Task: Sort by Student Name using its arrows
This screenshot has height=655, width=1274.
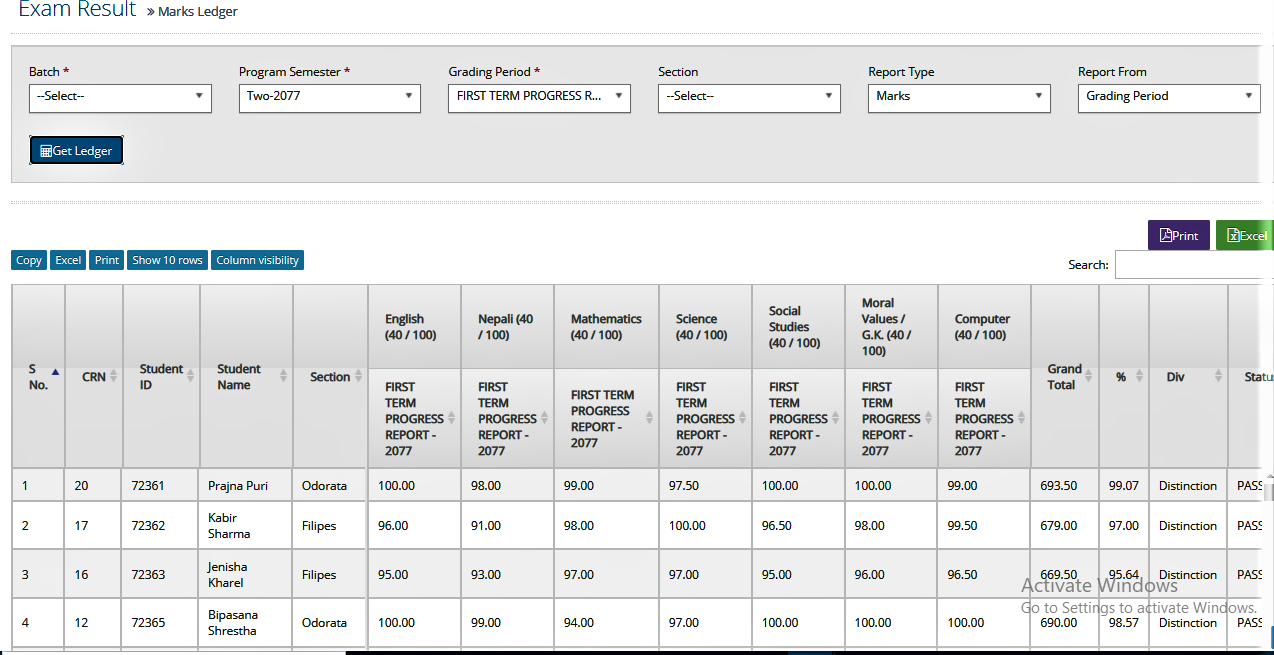Action: [283, 376]
